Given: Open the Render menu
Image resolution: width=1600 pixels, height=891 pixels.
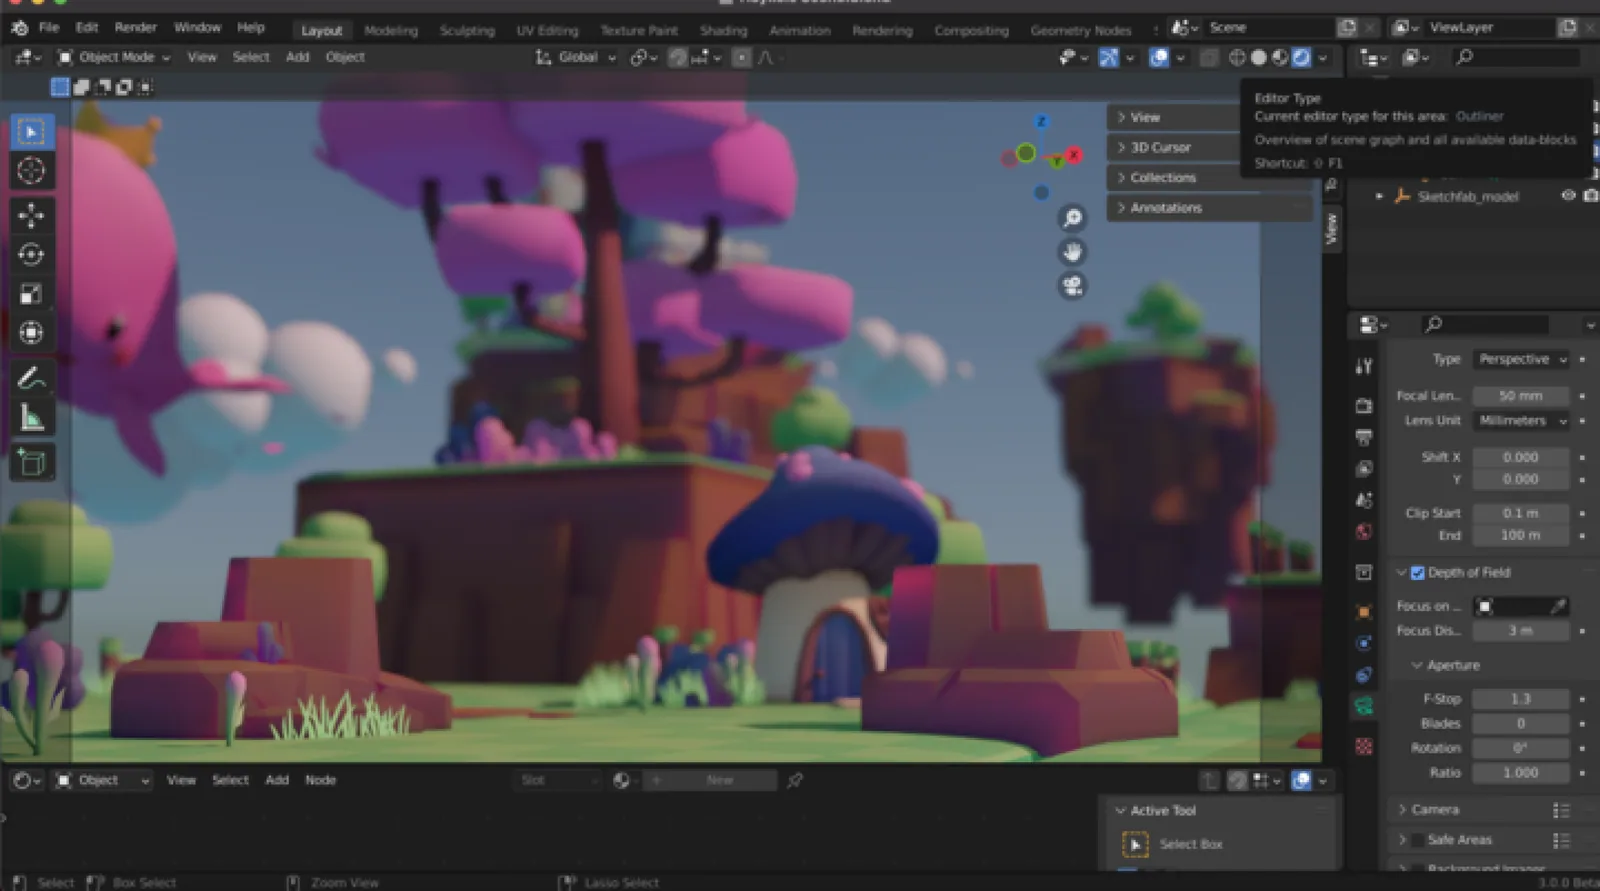Looking at the screenshot, I should (135, 28).
